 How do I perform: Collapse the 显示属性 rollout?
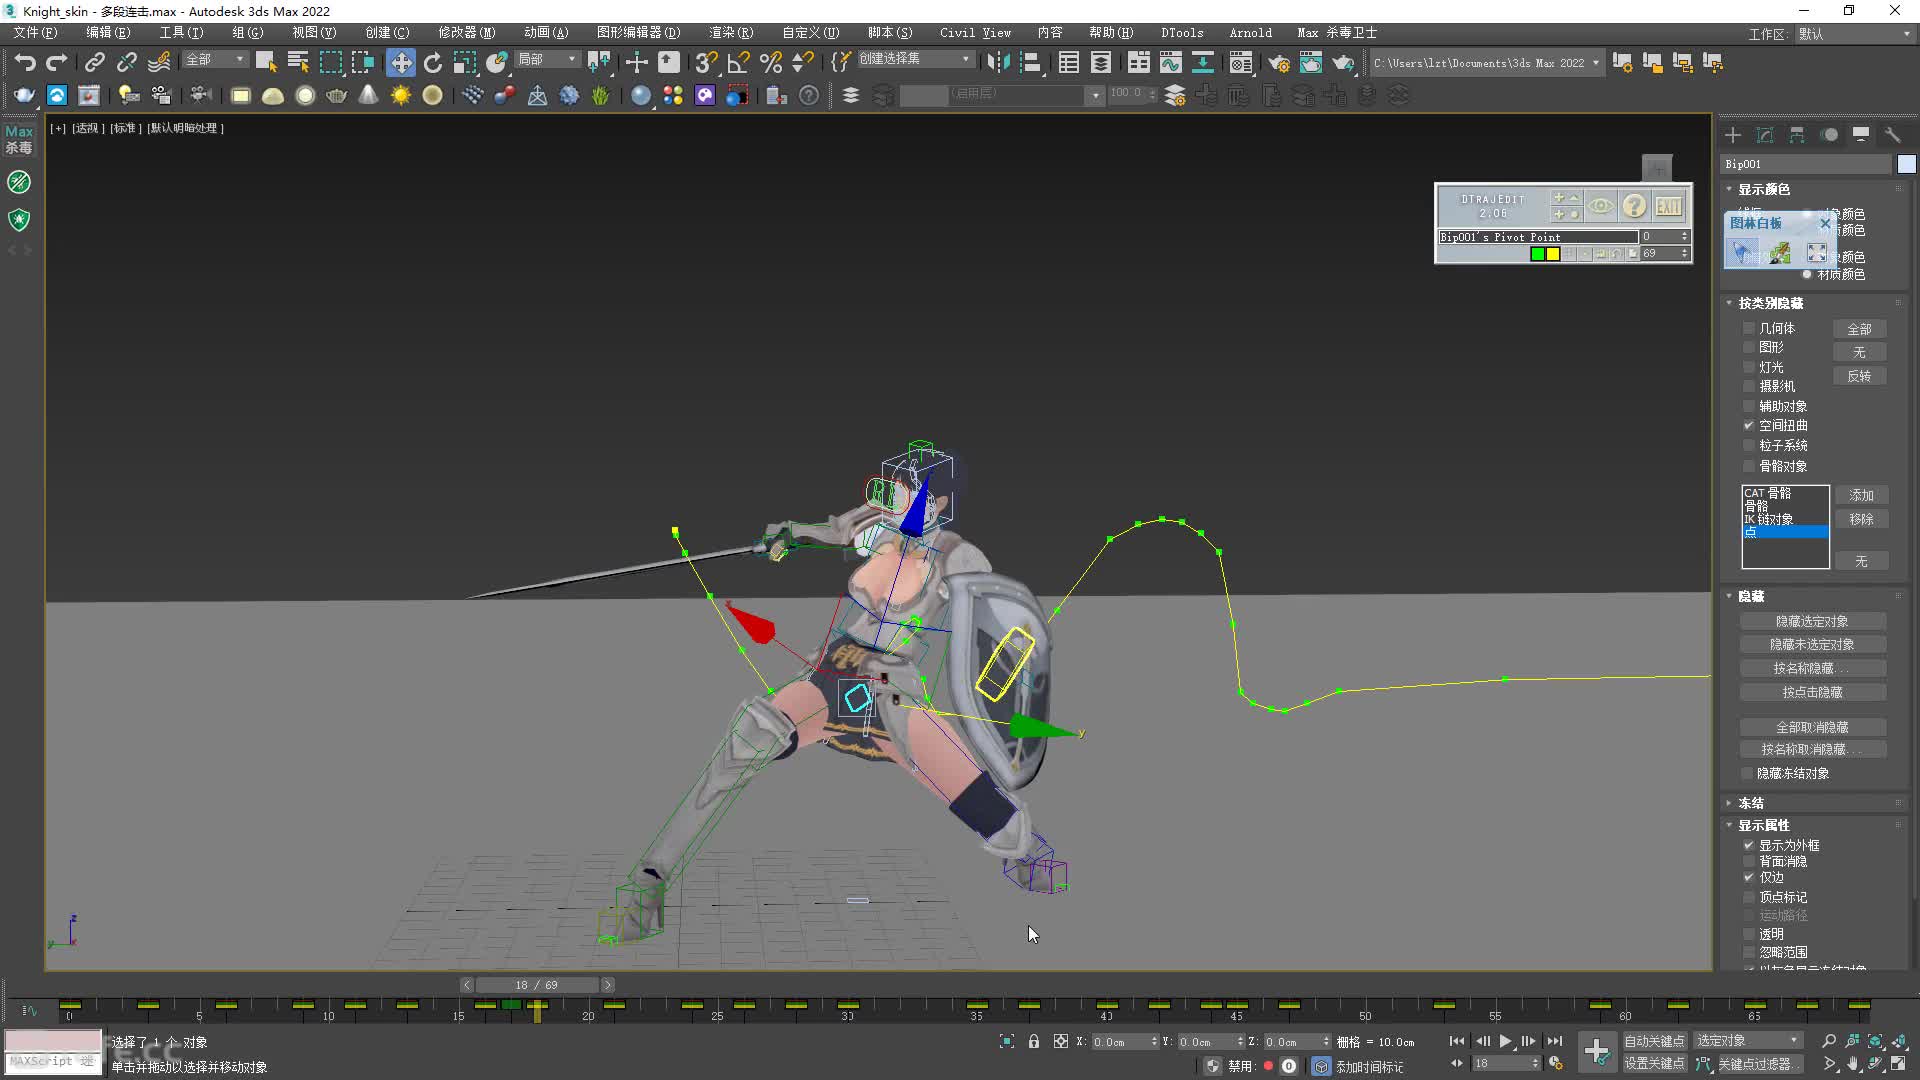coord(1764,825)
